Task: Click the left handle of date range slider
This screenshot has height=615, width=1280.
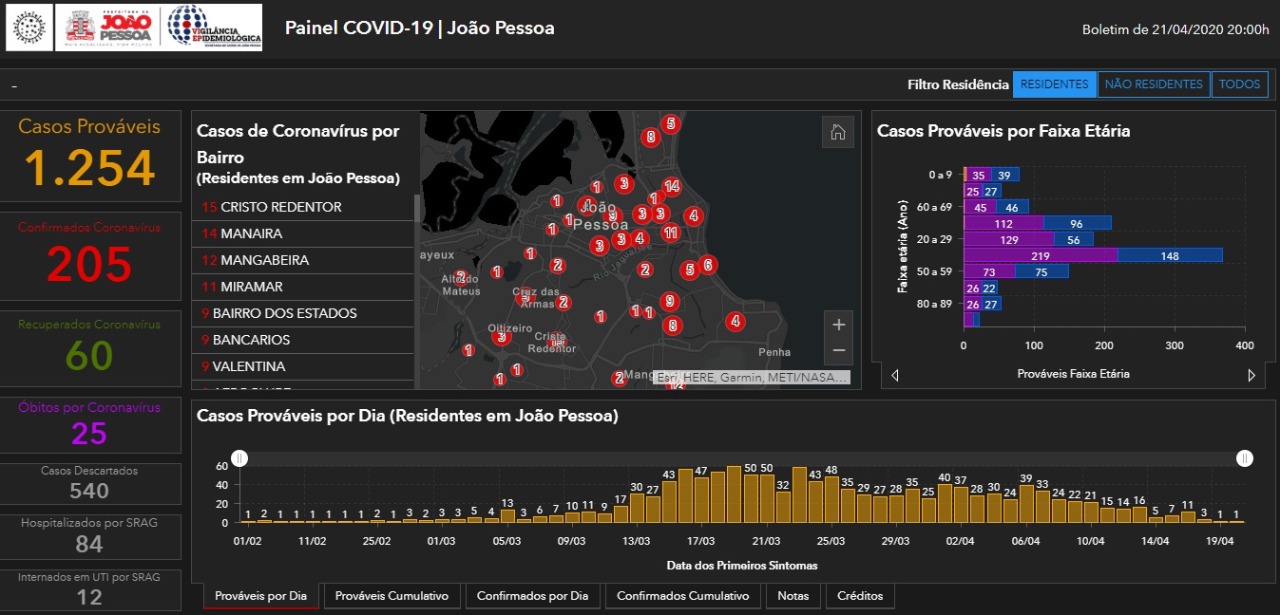Action: point(240,459)
